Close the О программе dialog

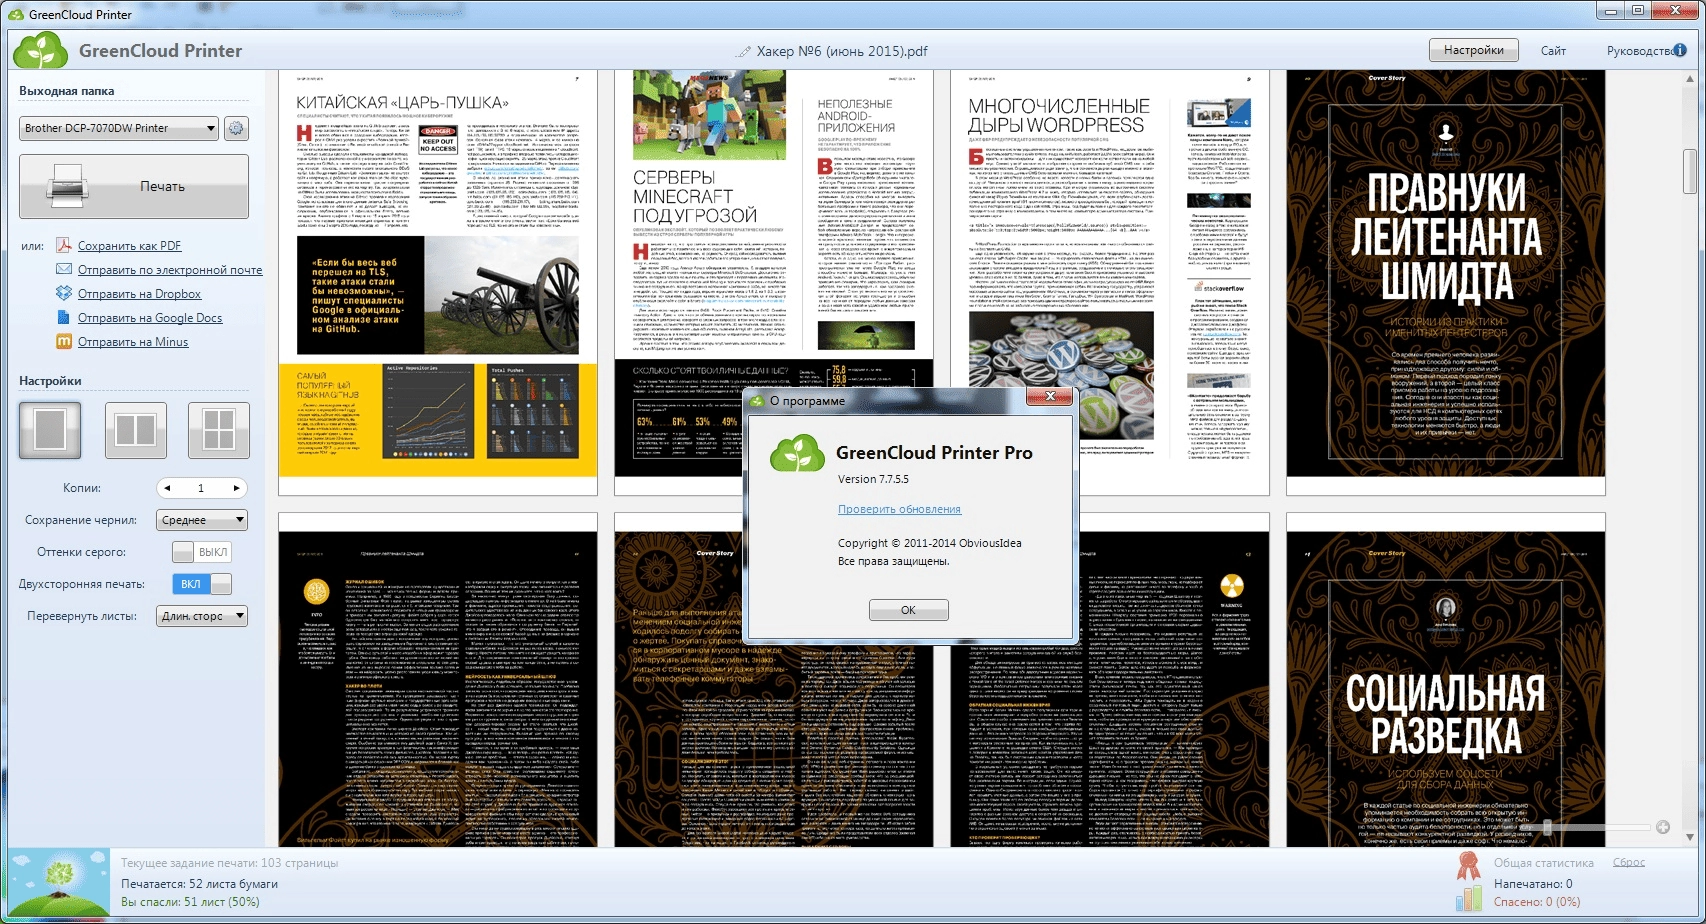tap(1050, 397)
